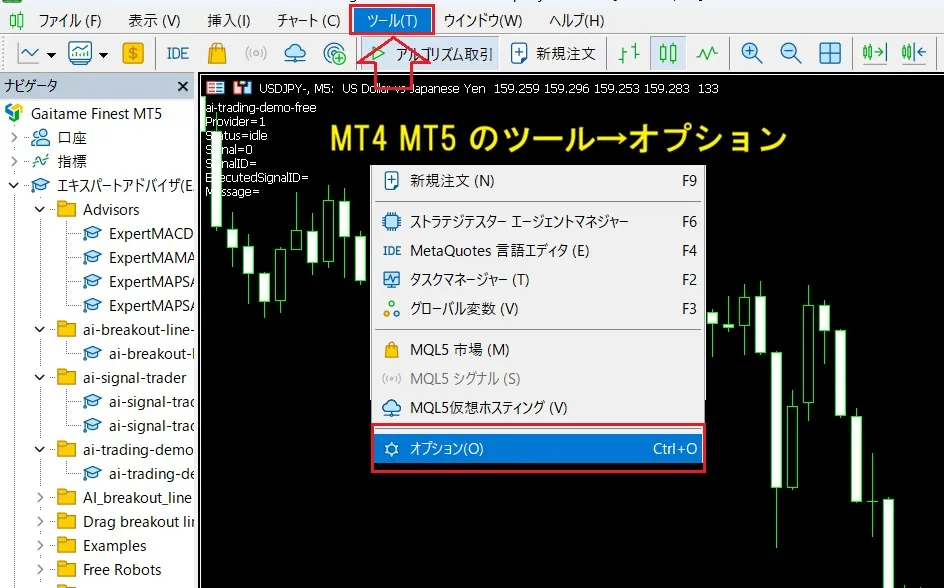Image resolution: width=944 pixels, height=588 pixels.
Task: Toggle the アルゴリズム取引 button
Action: [430, 54]
